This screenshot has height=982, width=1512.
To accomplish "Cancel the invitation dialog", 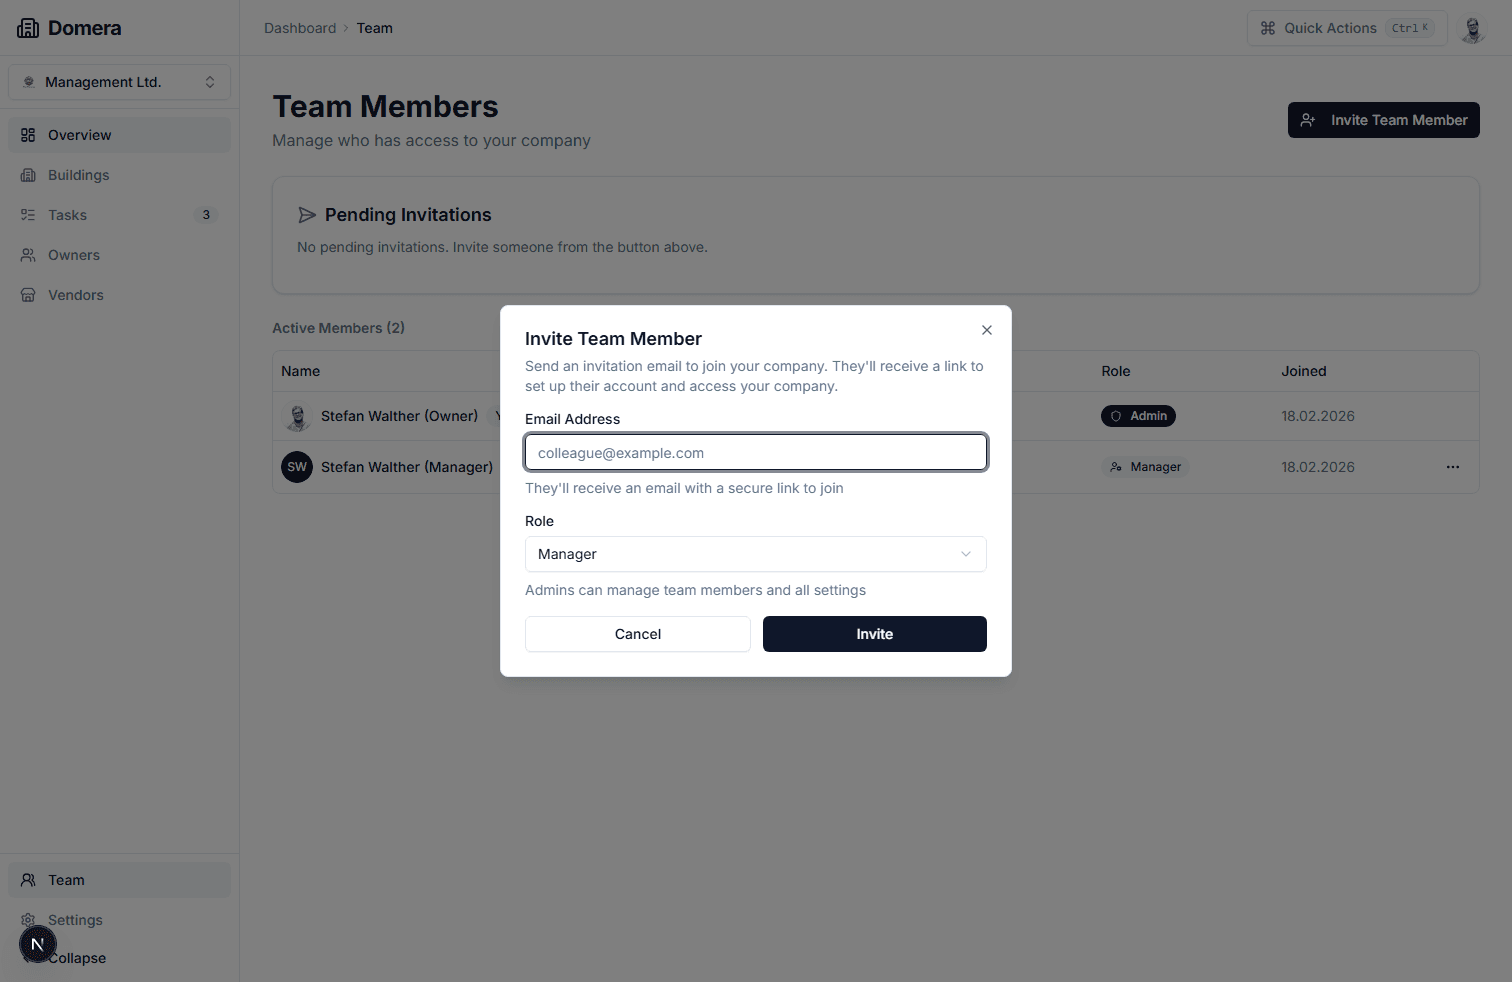I will (637, 633).
